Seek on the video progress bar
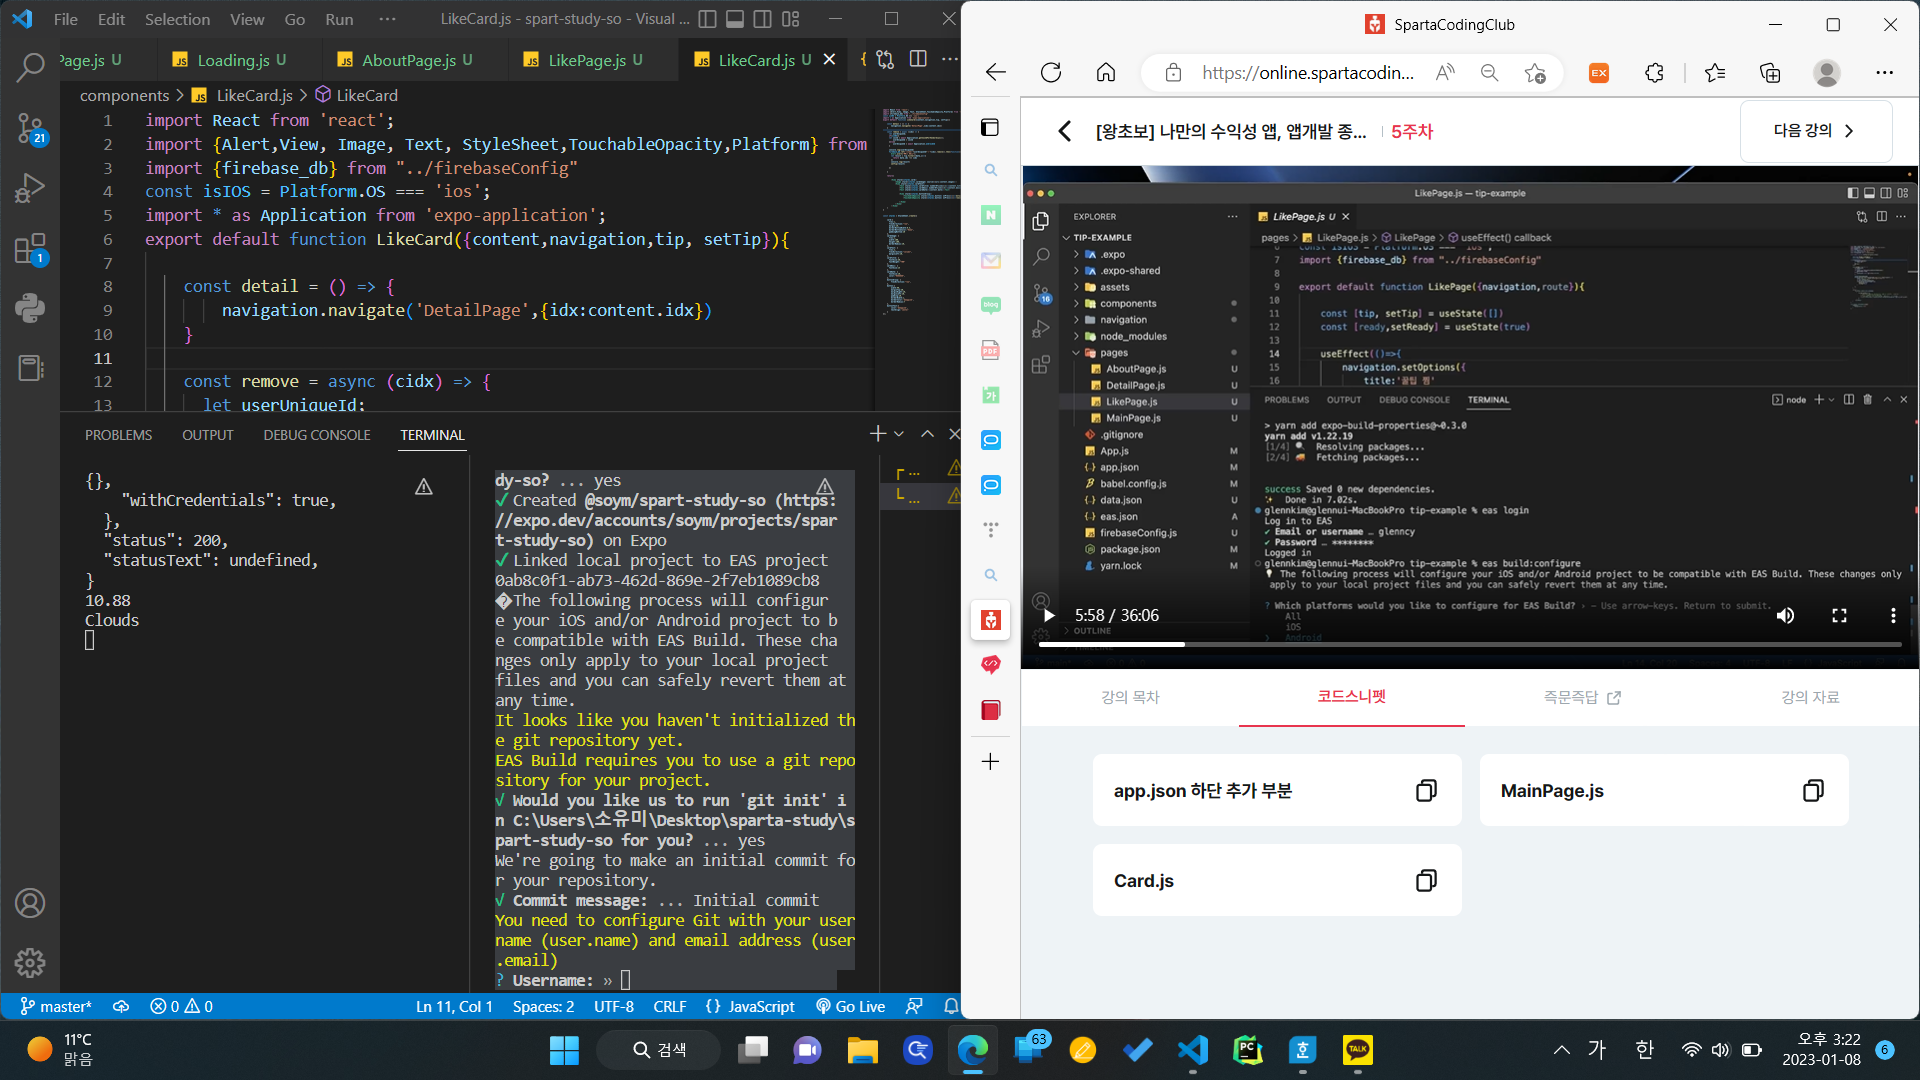 pos(1470,644)
